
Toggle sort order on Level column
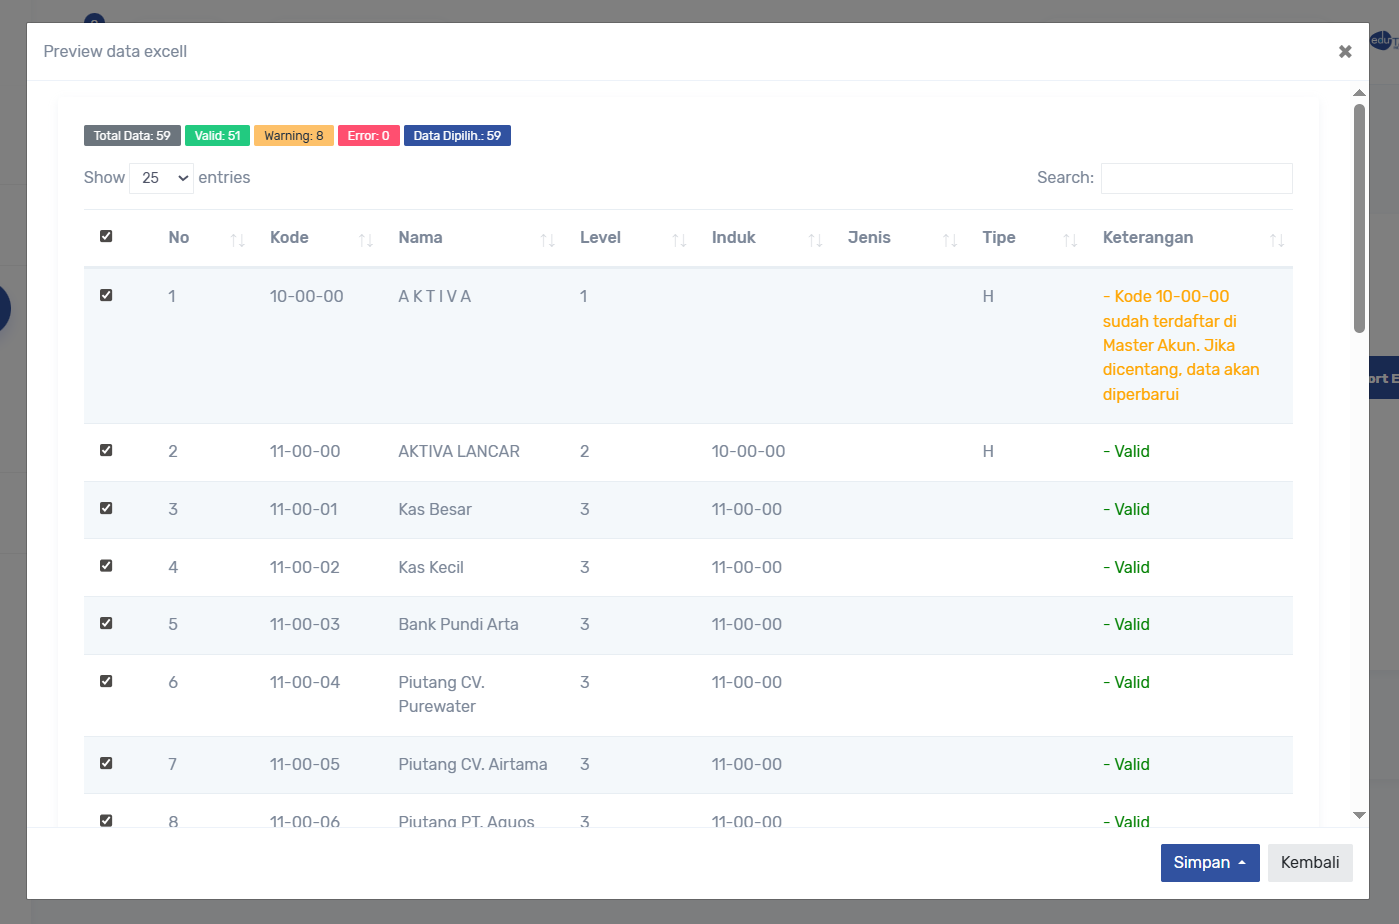coord(679,239)
